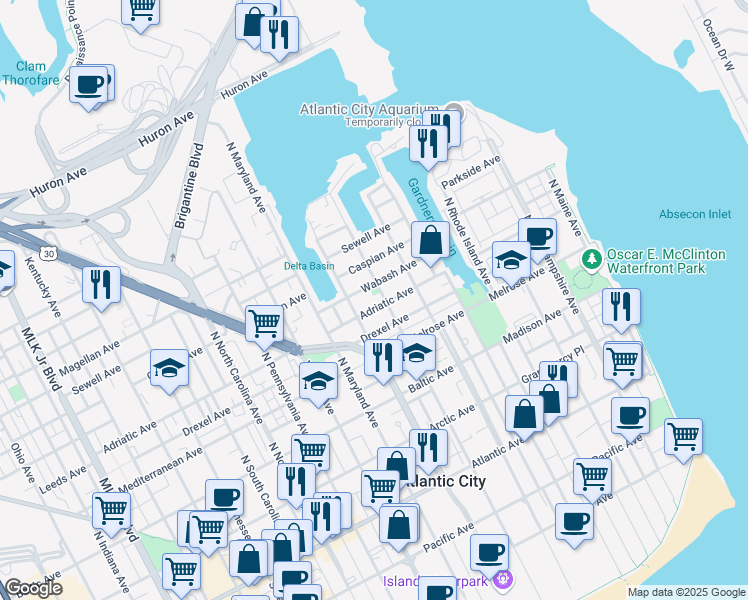The image size is (748, 600).
Task: Select the coffee cup marker near Pacific Ave waterfront
Action: coord(630,419)
